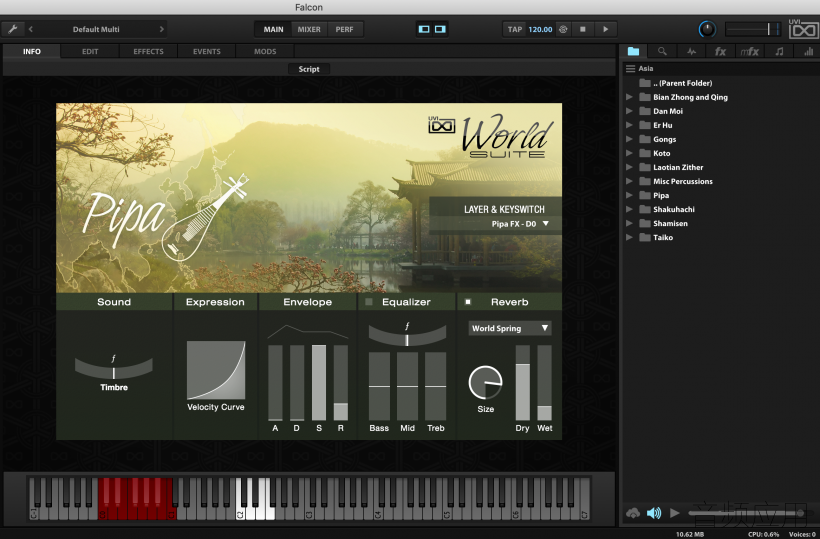Open the fx effects browser tab

pos(720,51)
